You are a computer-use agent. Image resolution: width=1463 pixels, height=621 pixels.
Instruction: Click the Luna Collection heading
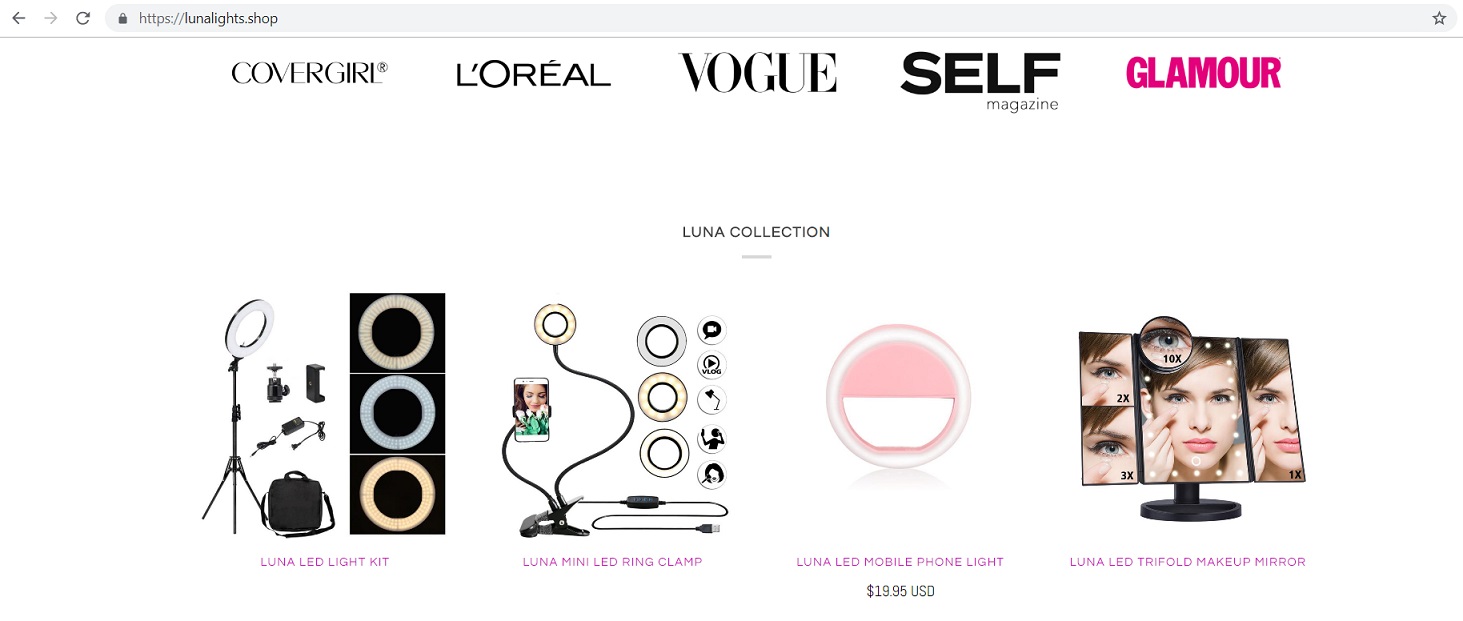[756, 232]
